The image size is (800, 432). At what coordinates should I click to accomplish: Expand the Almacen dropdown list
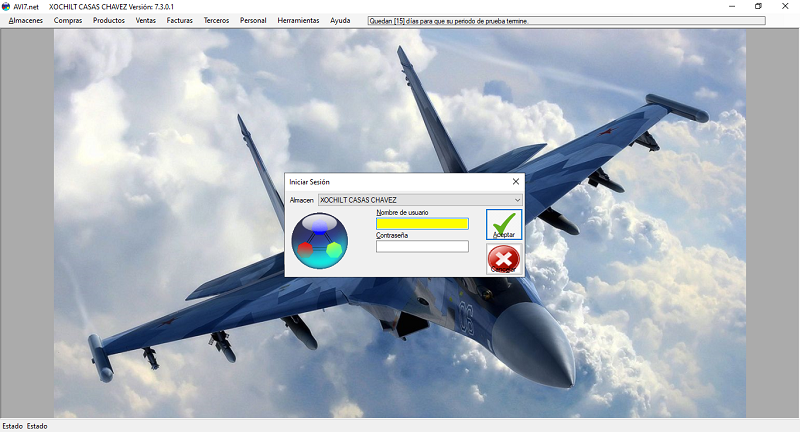pyautogui.click(x=517, y=200)
